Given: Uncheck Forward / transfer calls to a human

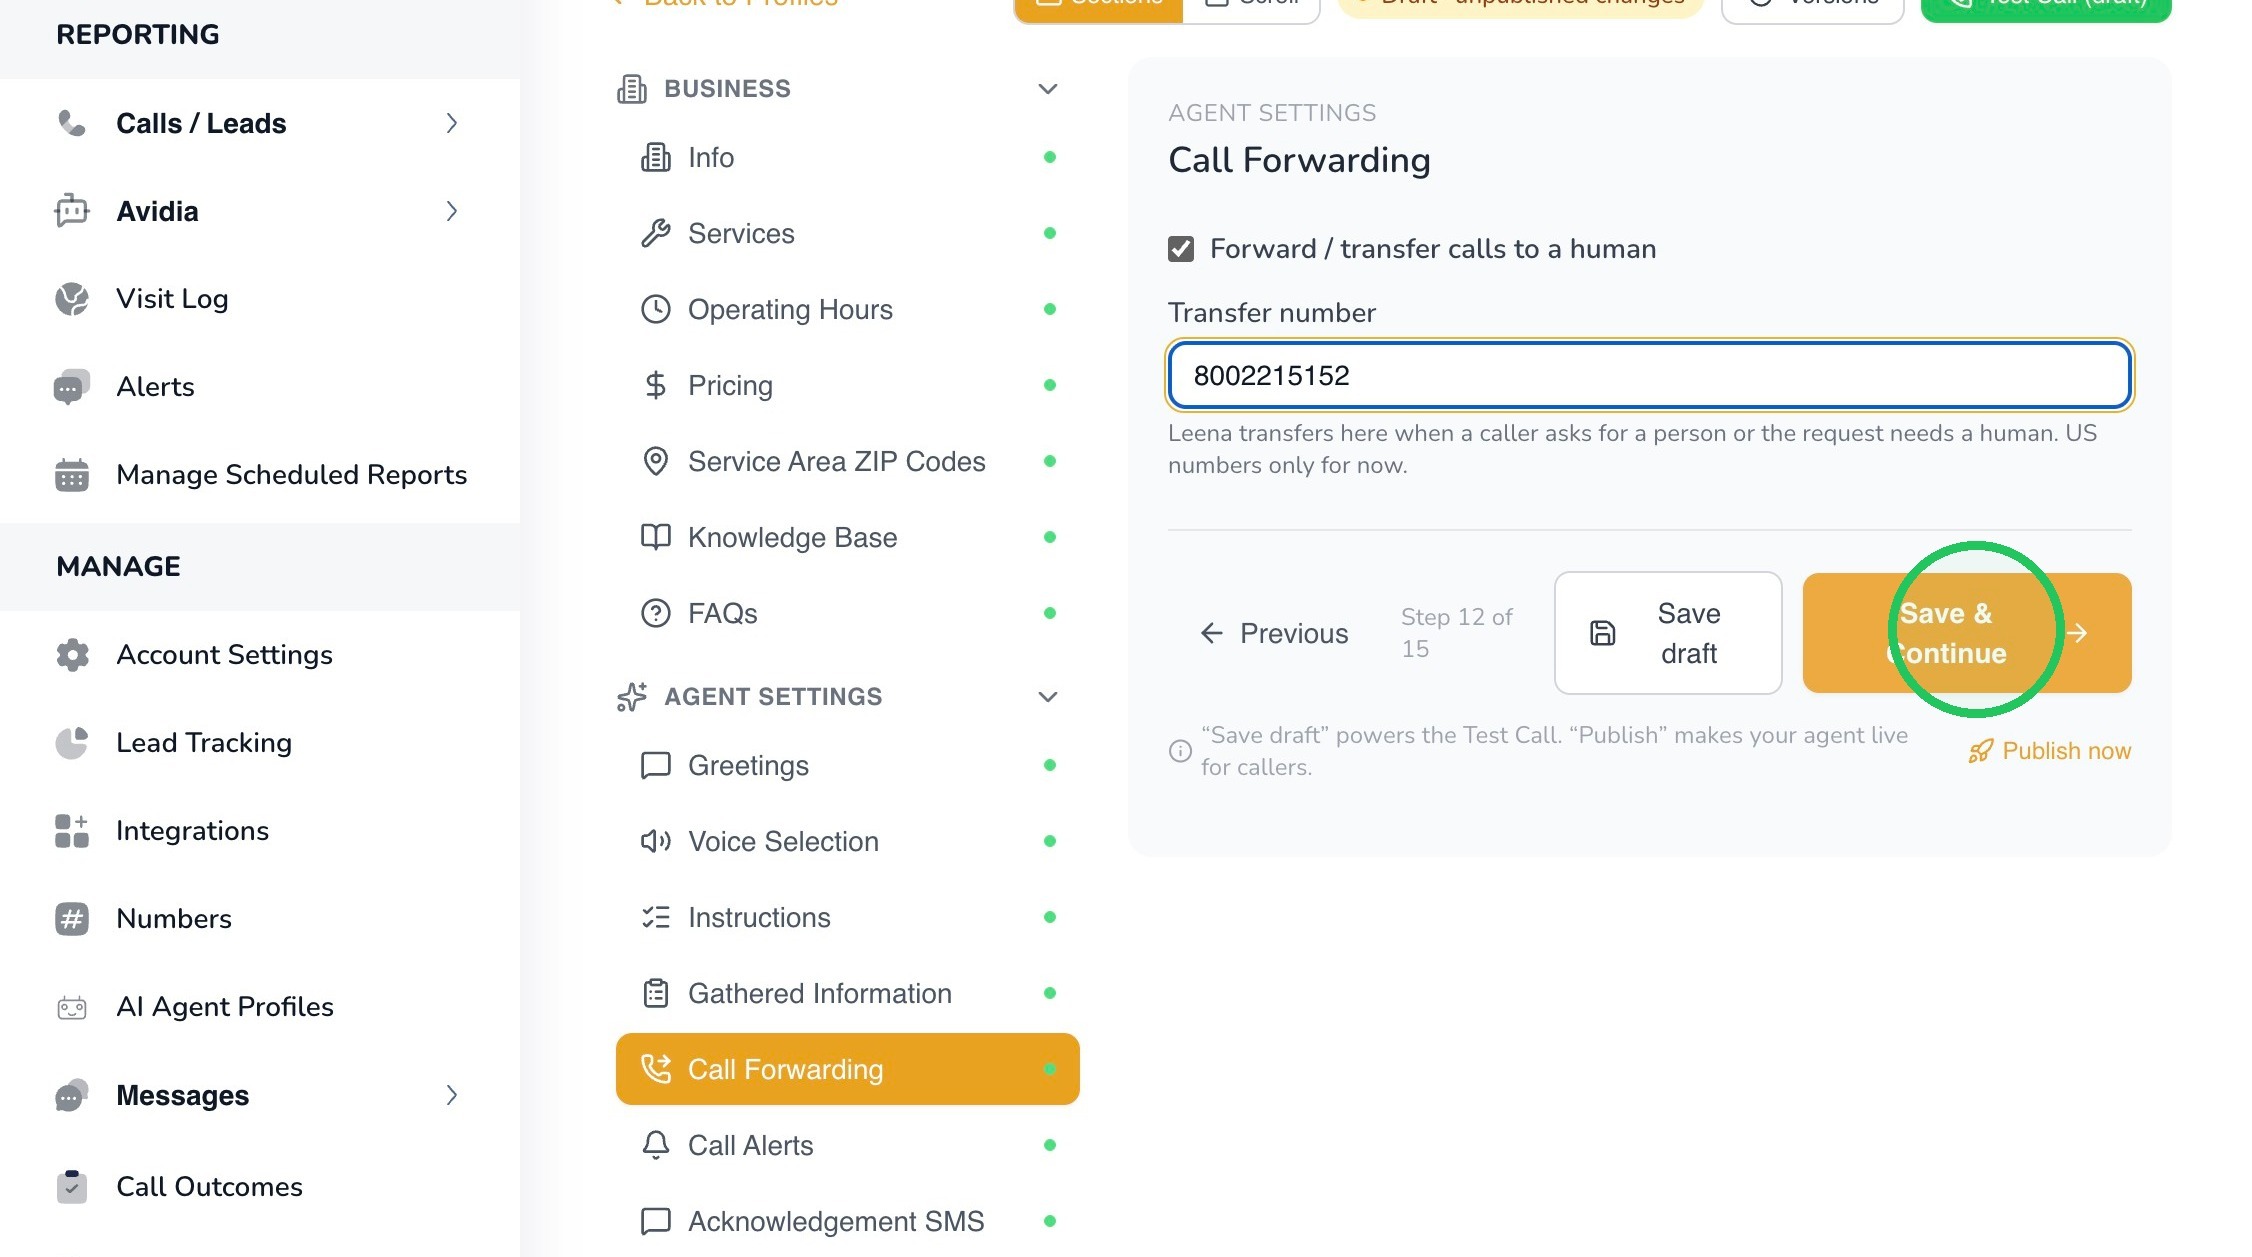Looking at the screenshot, I should pos(1181,249).
